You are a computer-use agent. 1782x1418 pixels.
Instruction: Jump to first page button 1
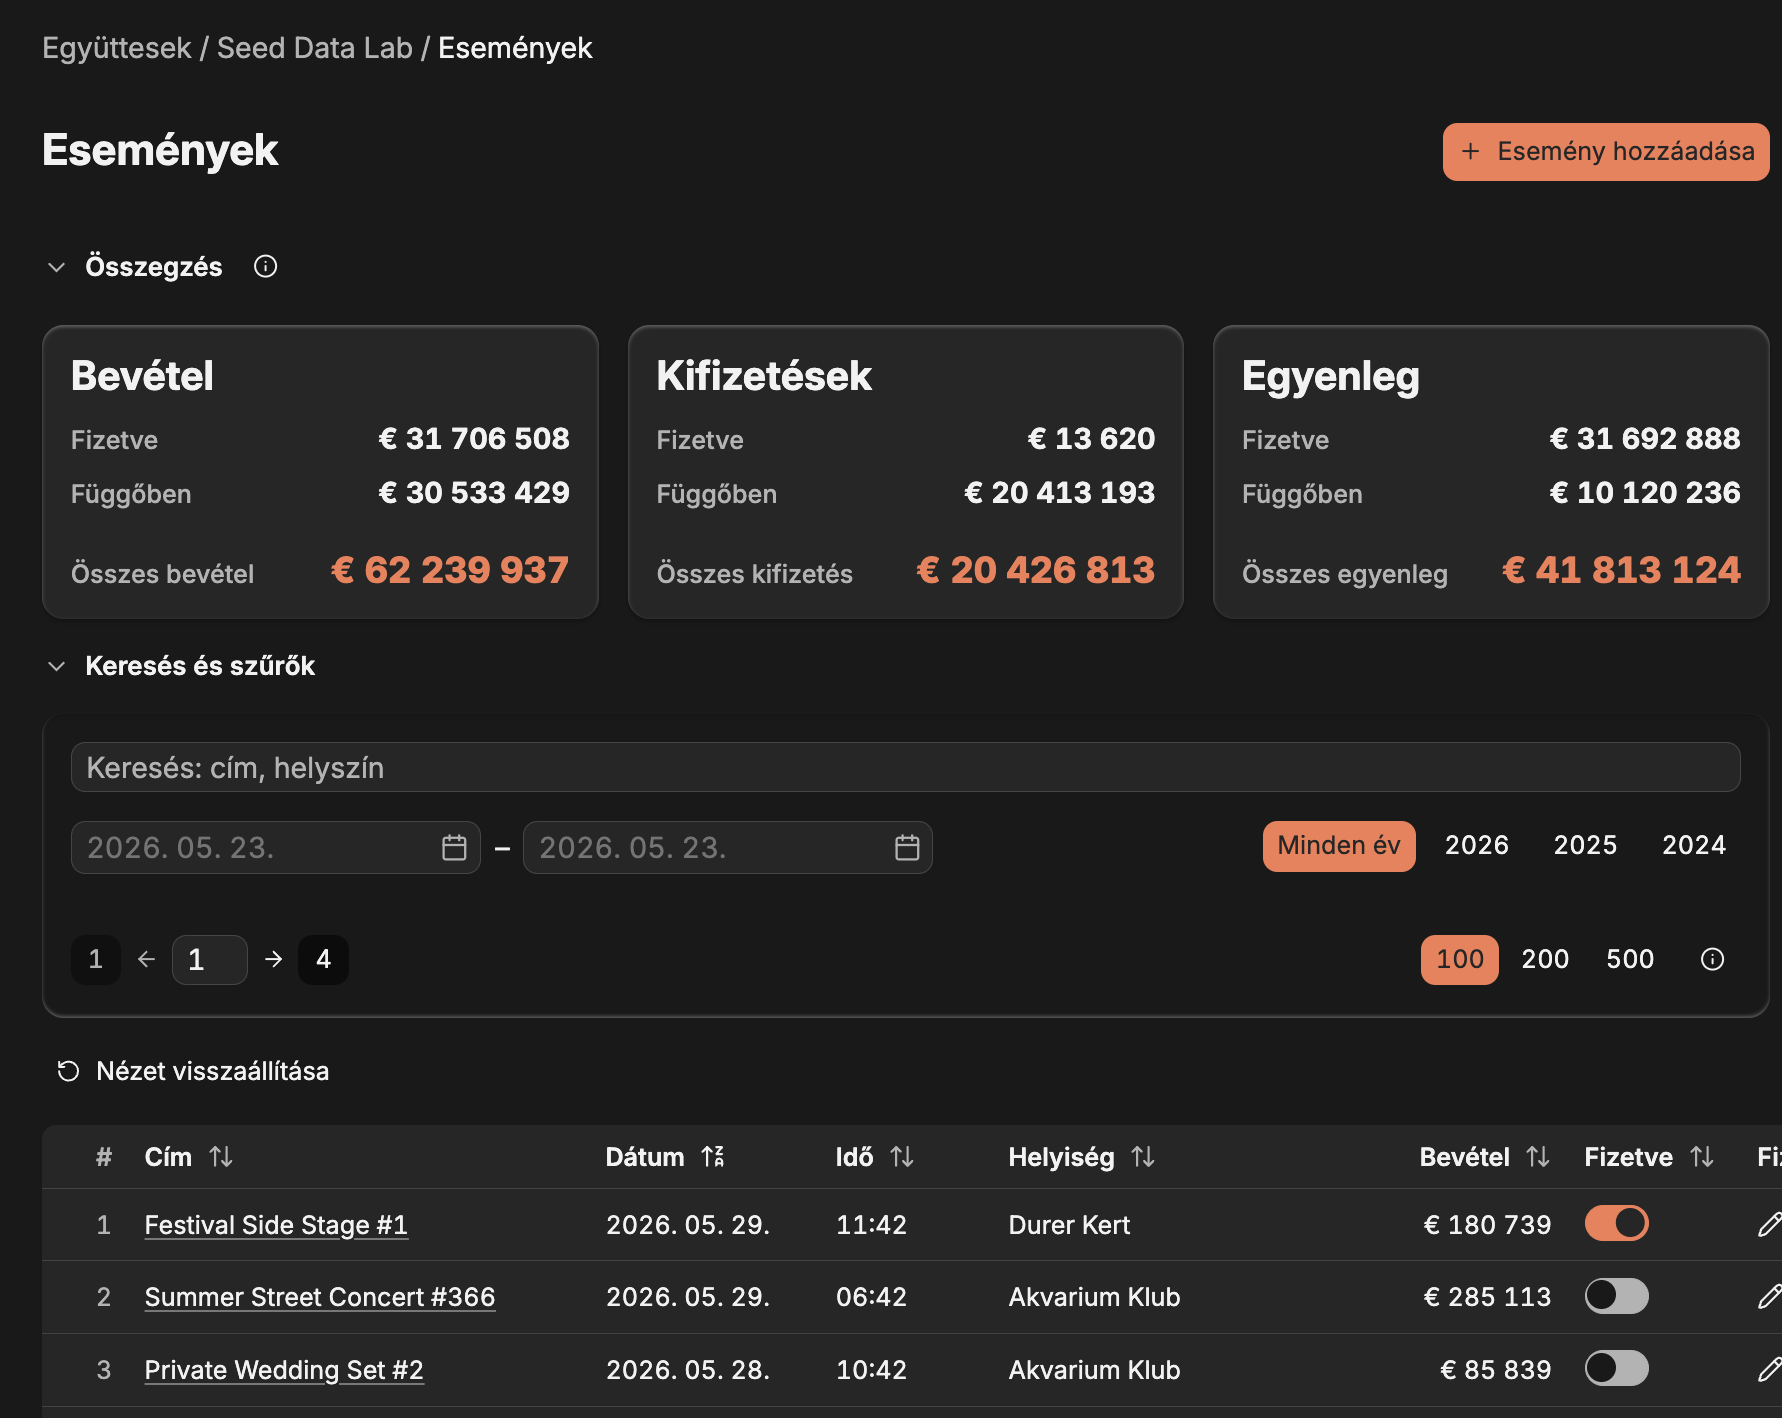[x=96, y=960]
